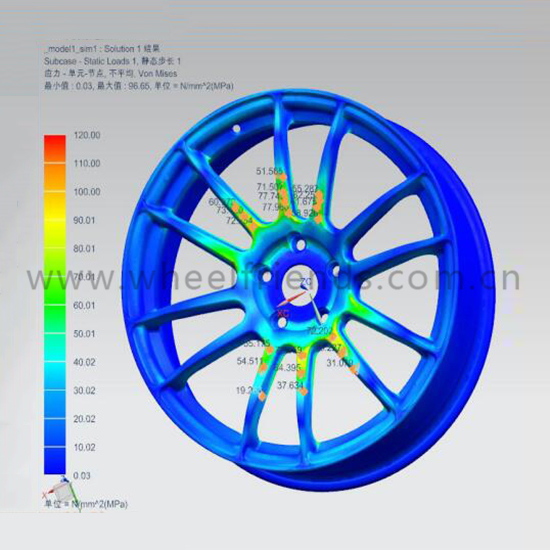Click the Solution 1 result title line
Screen dimensions: 550x550
(x=102, y=48)
